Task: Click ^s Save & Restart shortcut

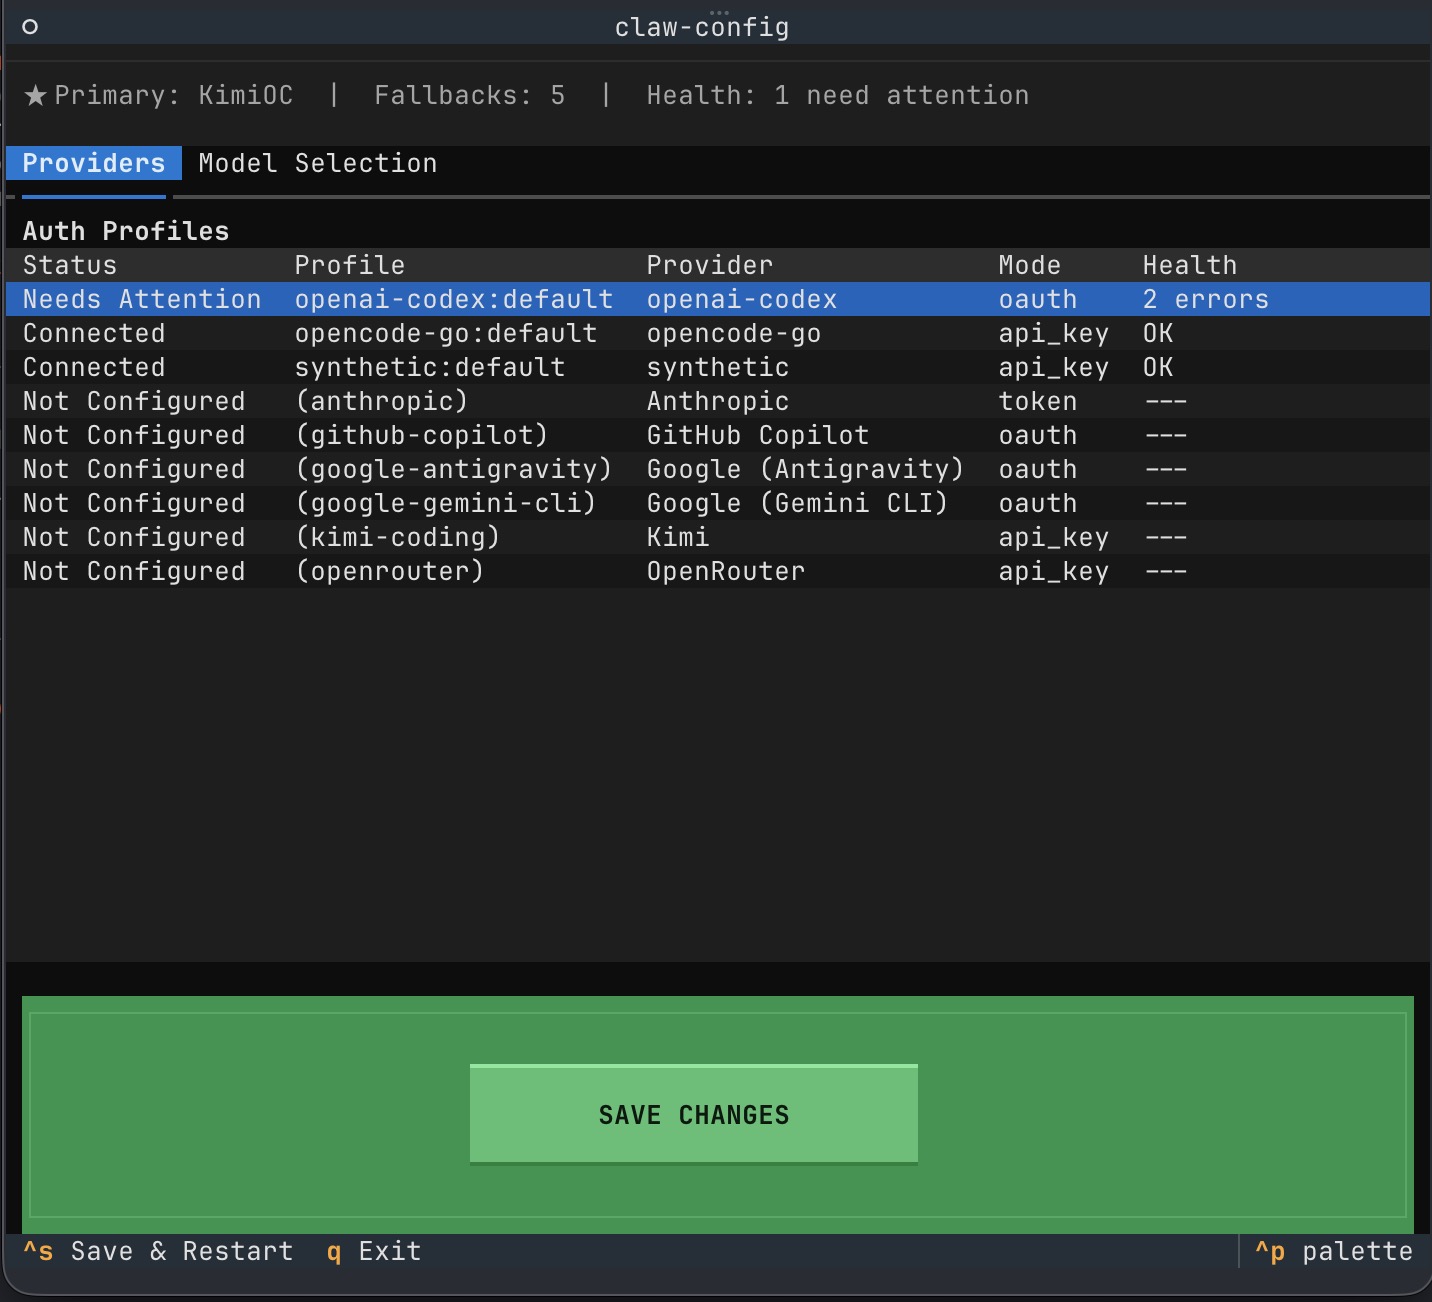Action: click(158, 1251)
